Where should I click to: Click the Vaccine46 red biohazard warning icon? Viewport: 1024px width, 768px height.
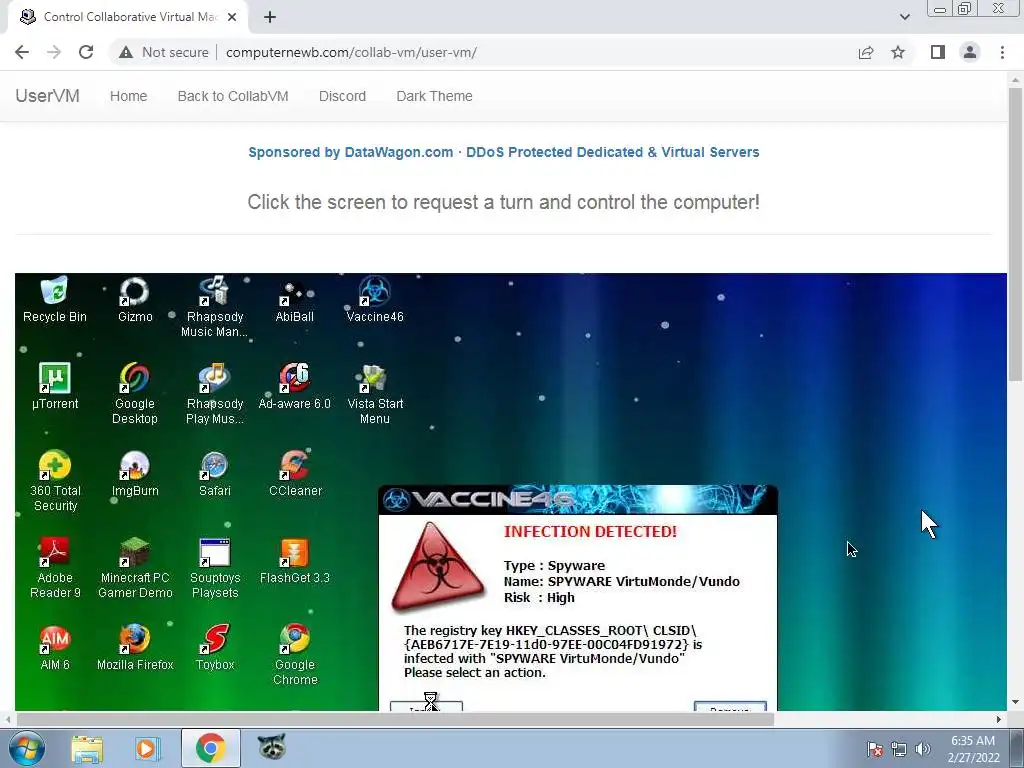[438, 566]
